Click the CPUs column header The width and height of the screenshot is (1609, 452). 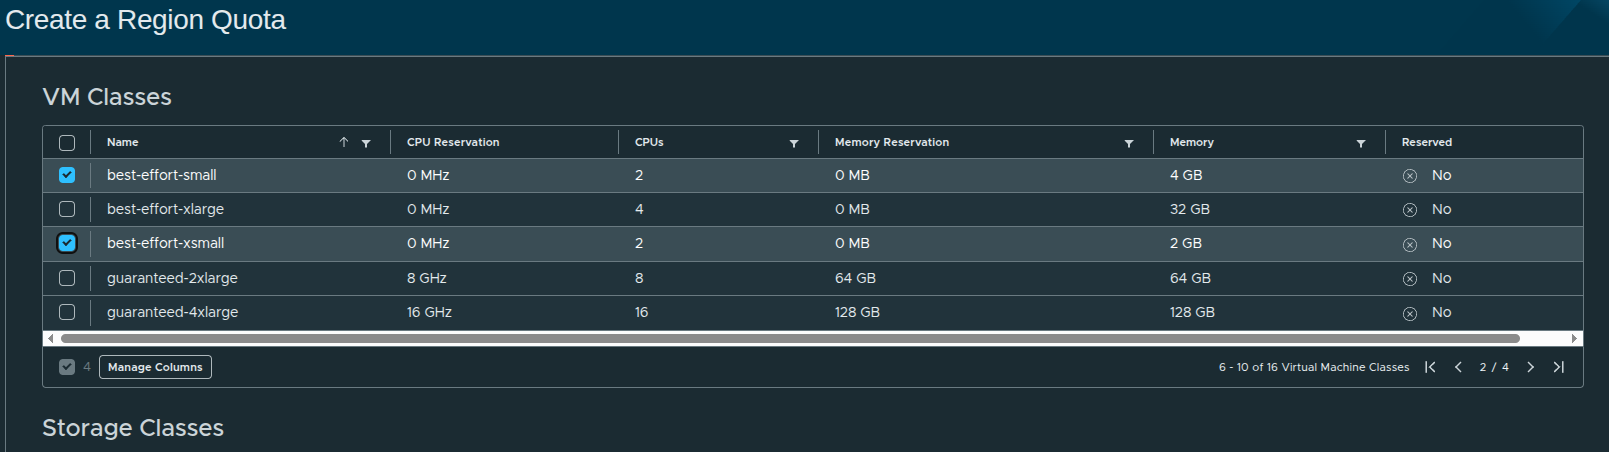649,142
